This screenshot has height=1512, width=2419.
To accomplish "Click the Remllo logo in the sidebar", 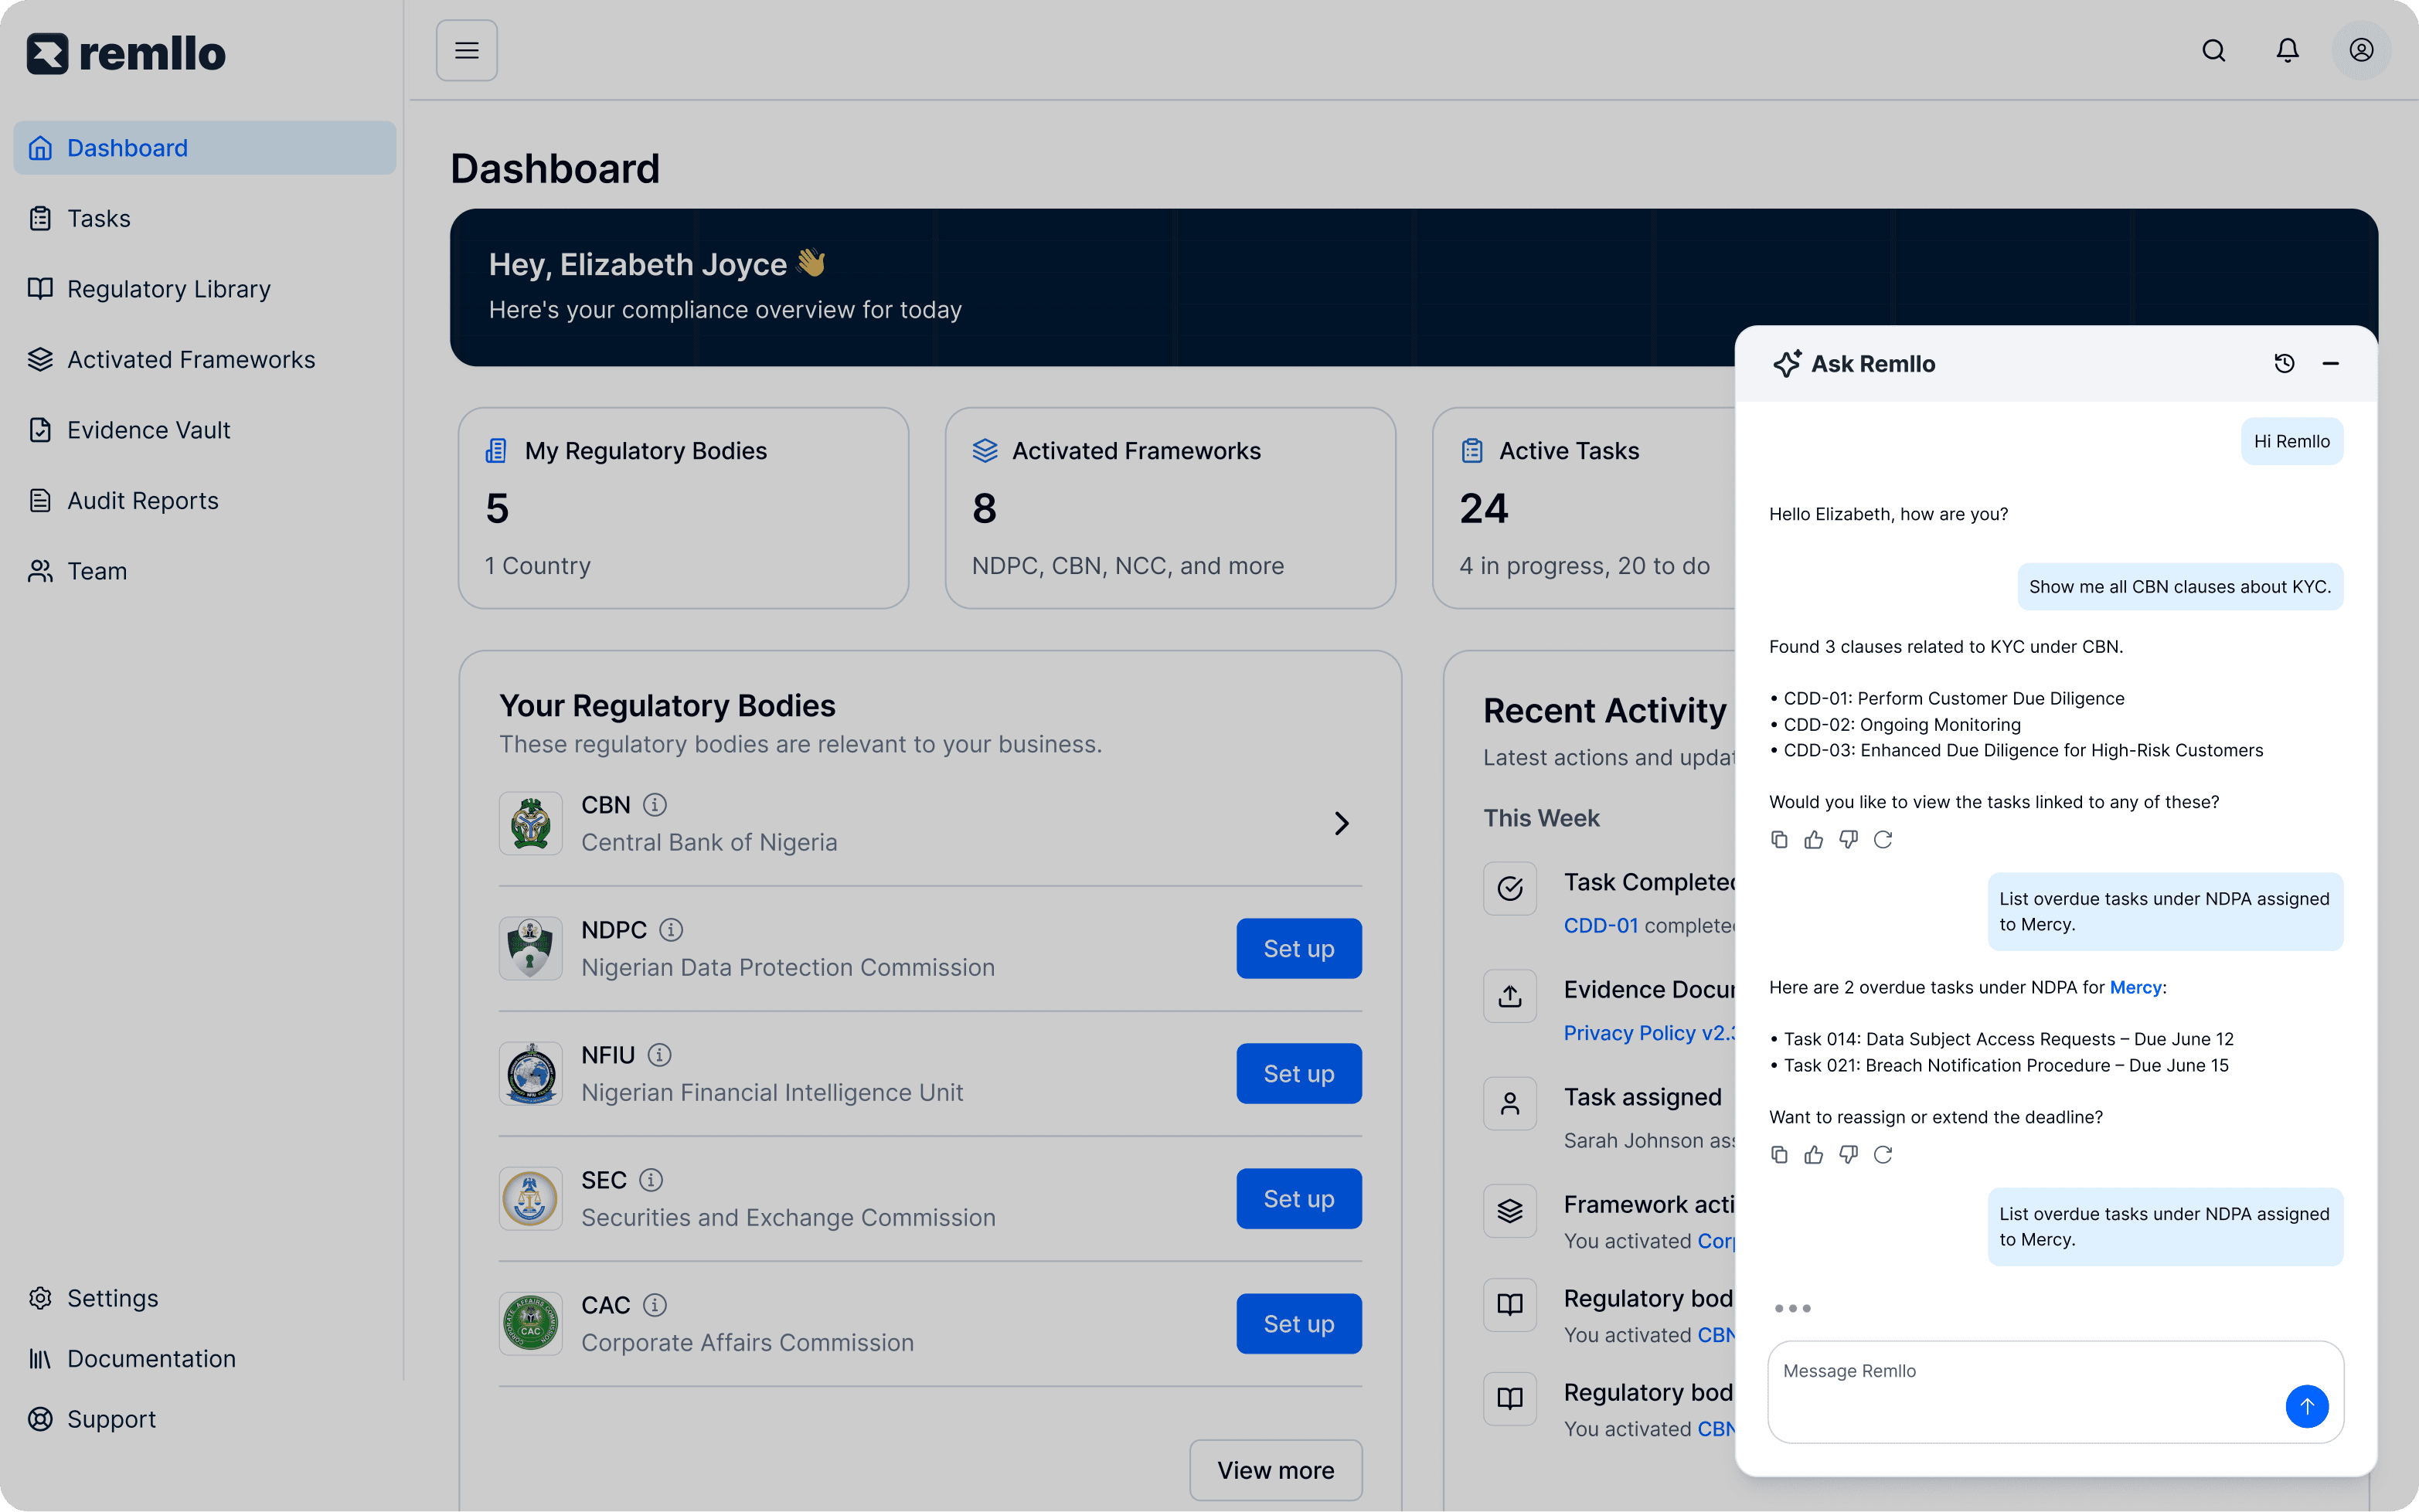I will tap(126, 54).
